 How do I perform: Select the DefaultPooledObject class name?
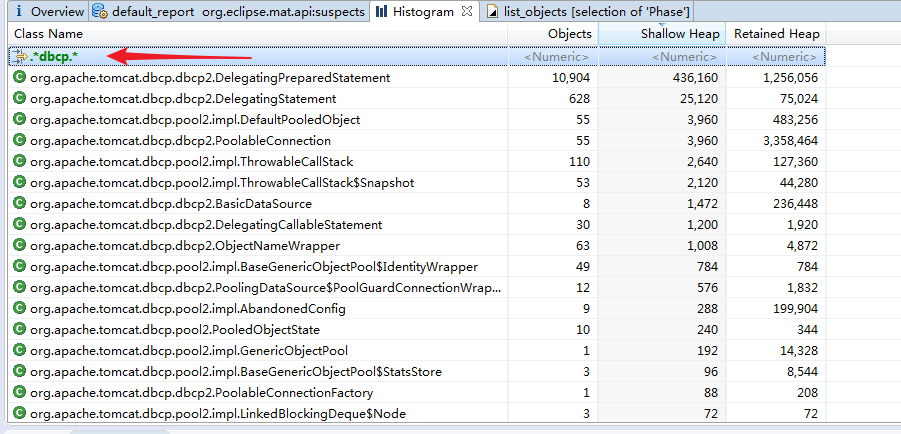tap(195, 120)
